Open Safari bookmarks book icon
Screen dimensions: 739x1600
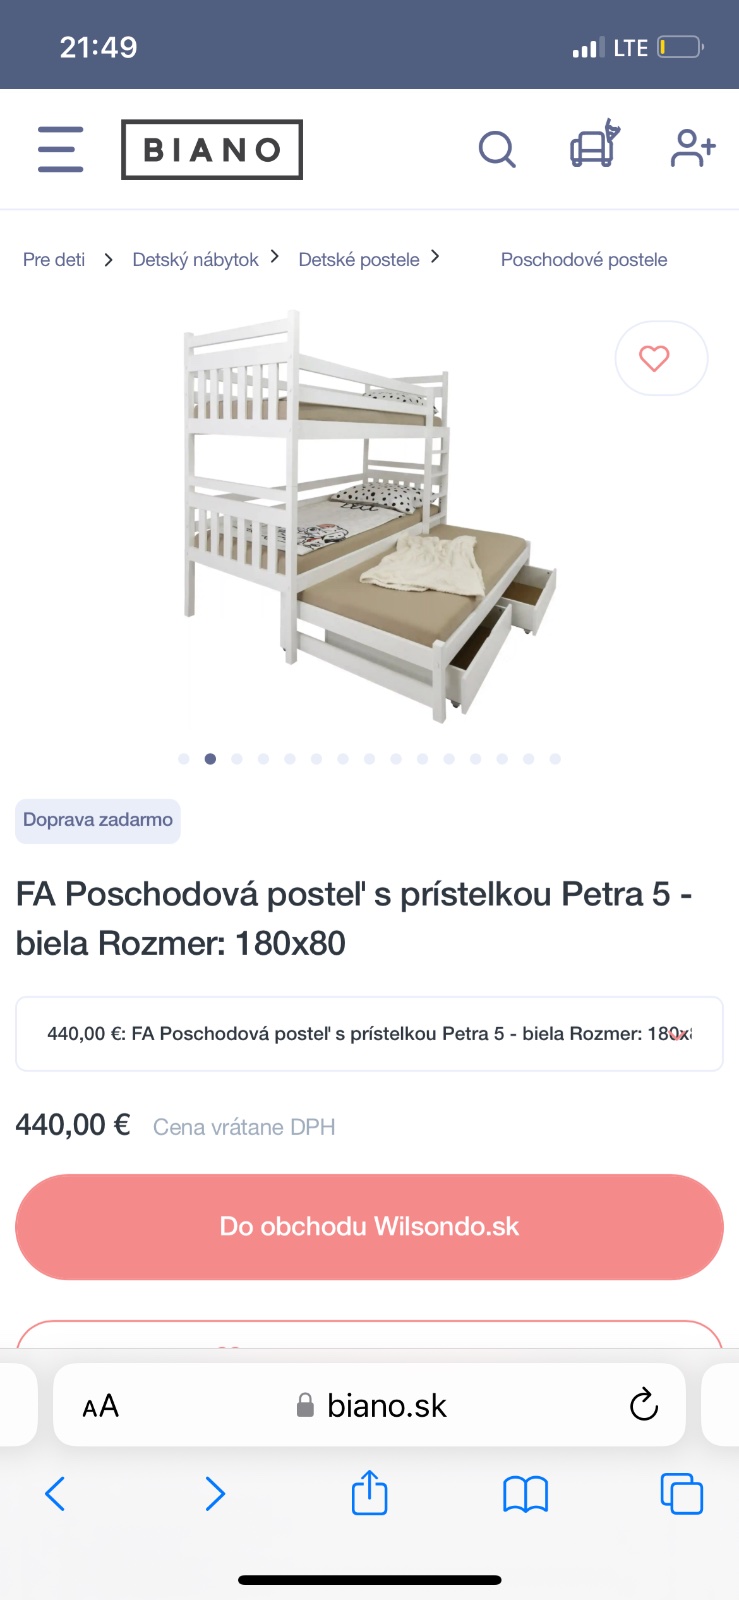coord(525,1494)
